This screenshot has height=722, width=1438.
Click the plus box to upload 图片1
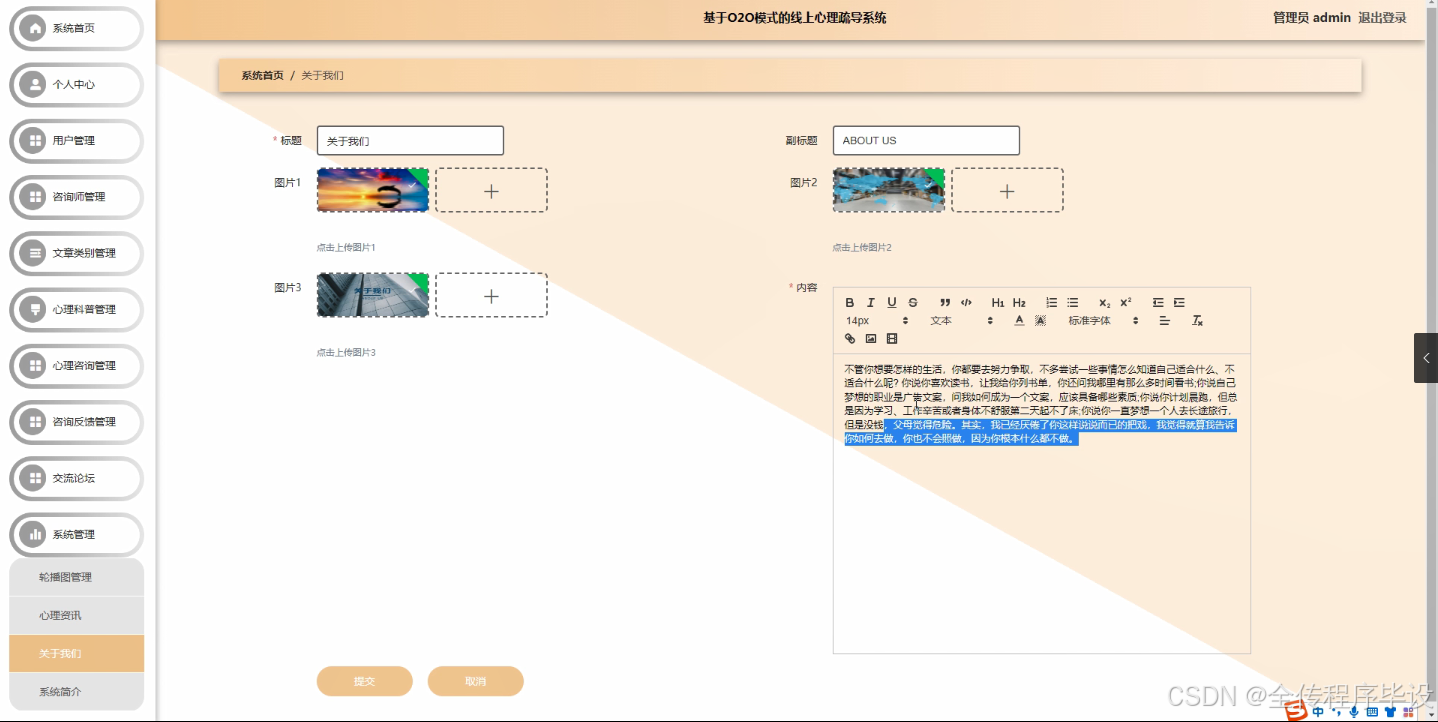(x=491, y=190)
